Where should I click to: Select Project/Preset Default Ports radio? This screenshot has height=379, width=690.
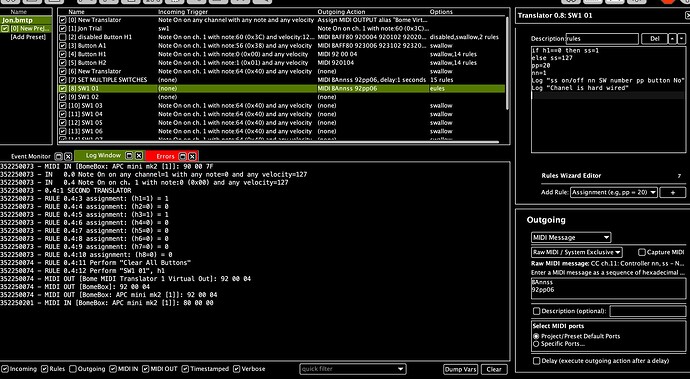(536, 336)
